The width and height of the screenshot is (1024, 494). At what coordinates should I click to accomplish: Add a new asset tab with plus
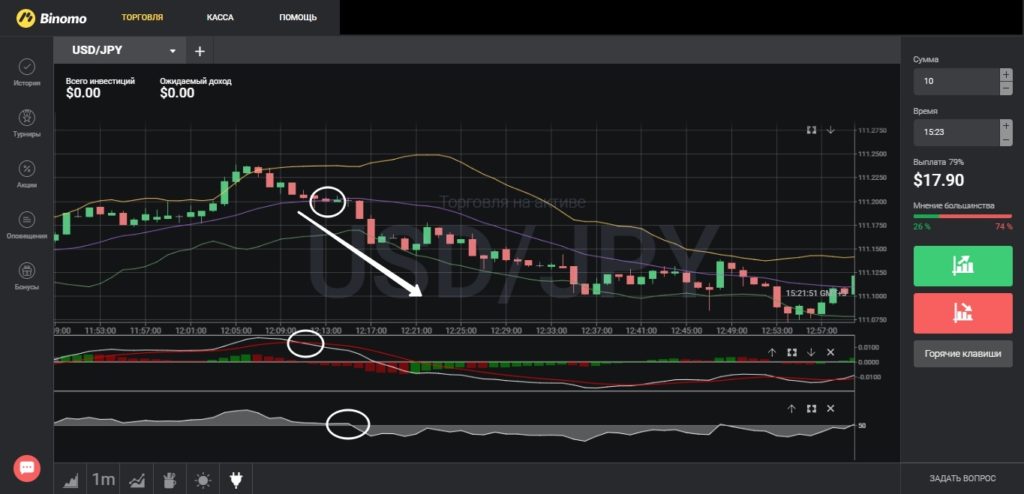point(200,51)
